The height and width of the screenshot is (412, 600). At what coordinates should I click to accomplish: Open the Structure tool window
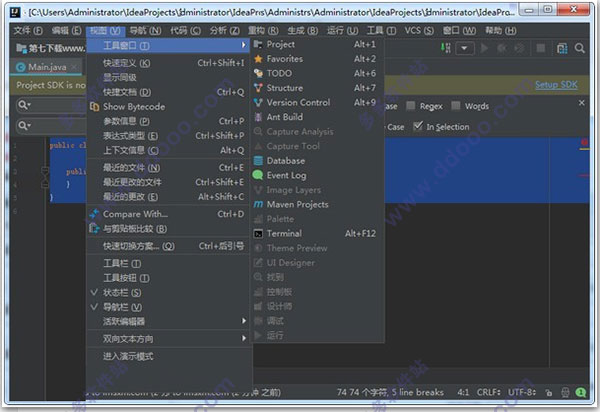[317, 88]
